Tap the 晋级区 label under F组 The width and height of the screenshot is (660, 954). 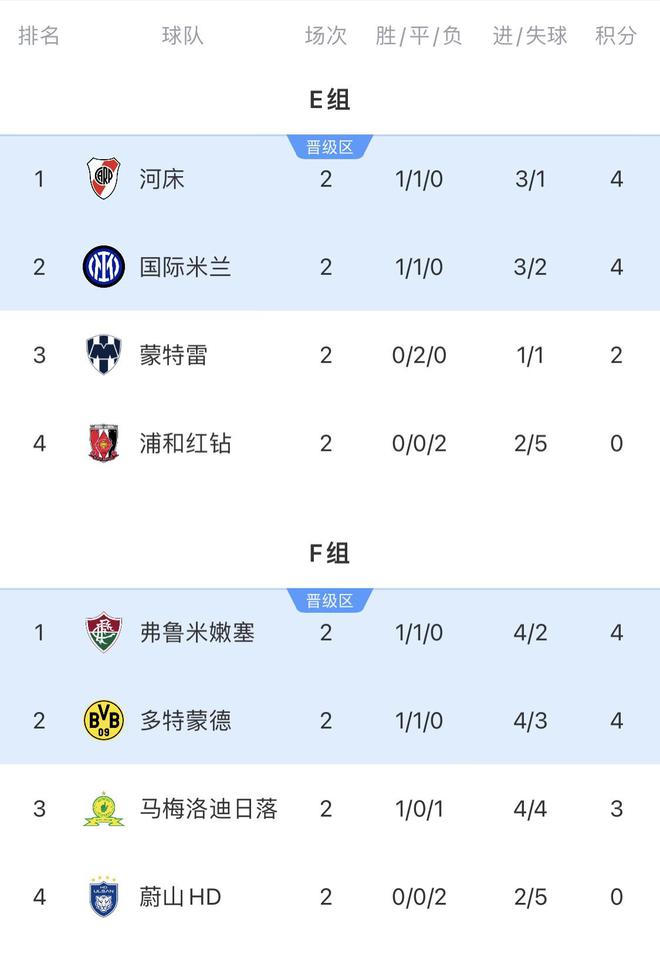click(329, 600)
